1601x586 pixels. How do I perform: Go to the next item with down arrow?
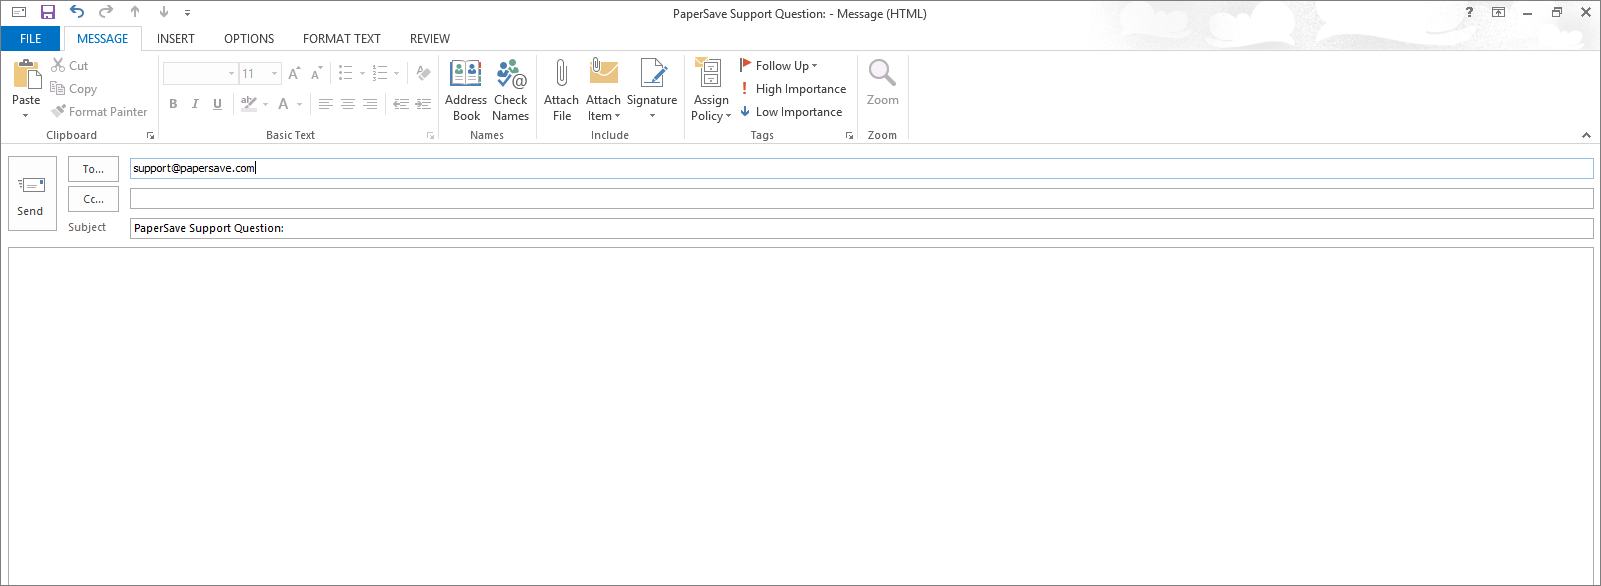click(164, 12)
